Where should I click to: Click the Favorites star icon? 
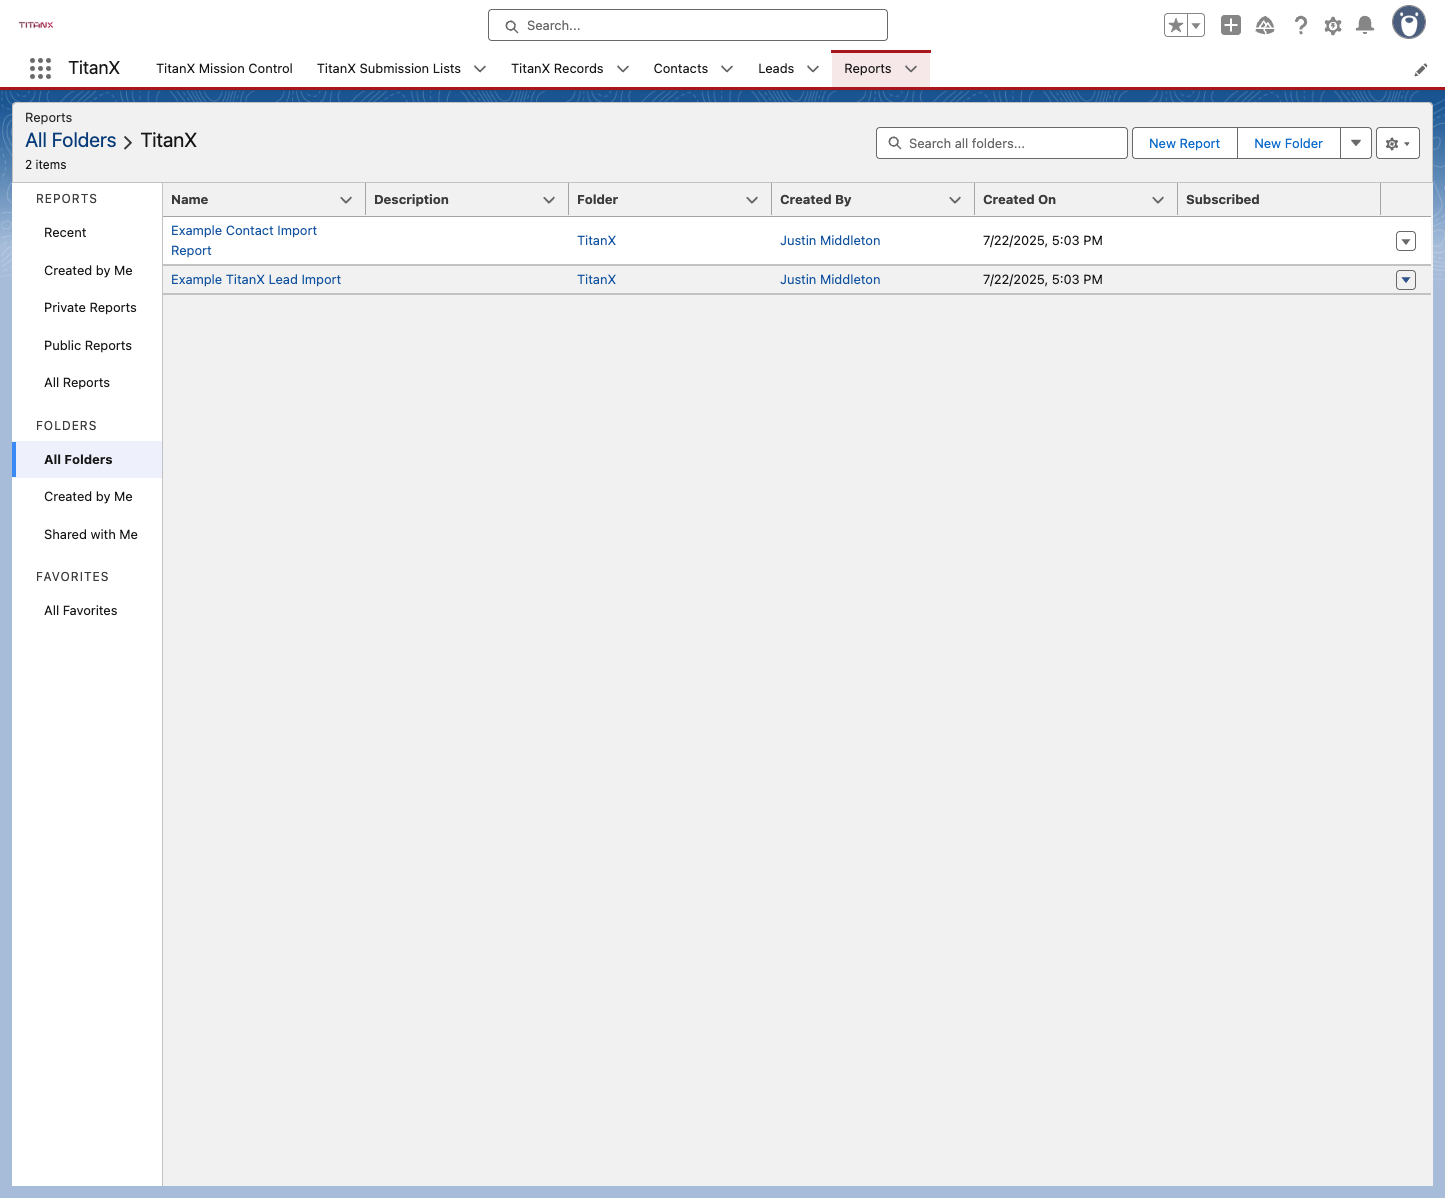point(1176,26)
